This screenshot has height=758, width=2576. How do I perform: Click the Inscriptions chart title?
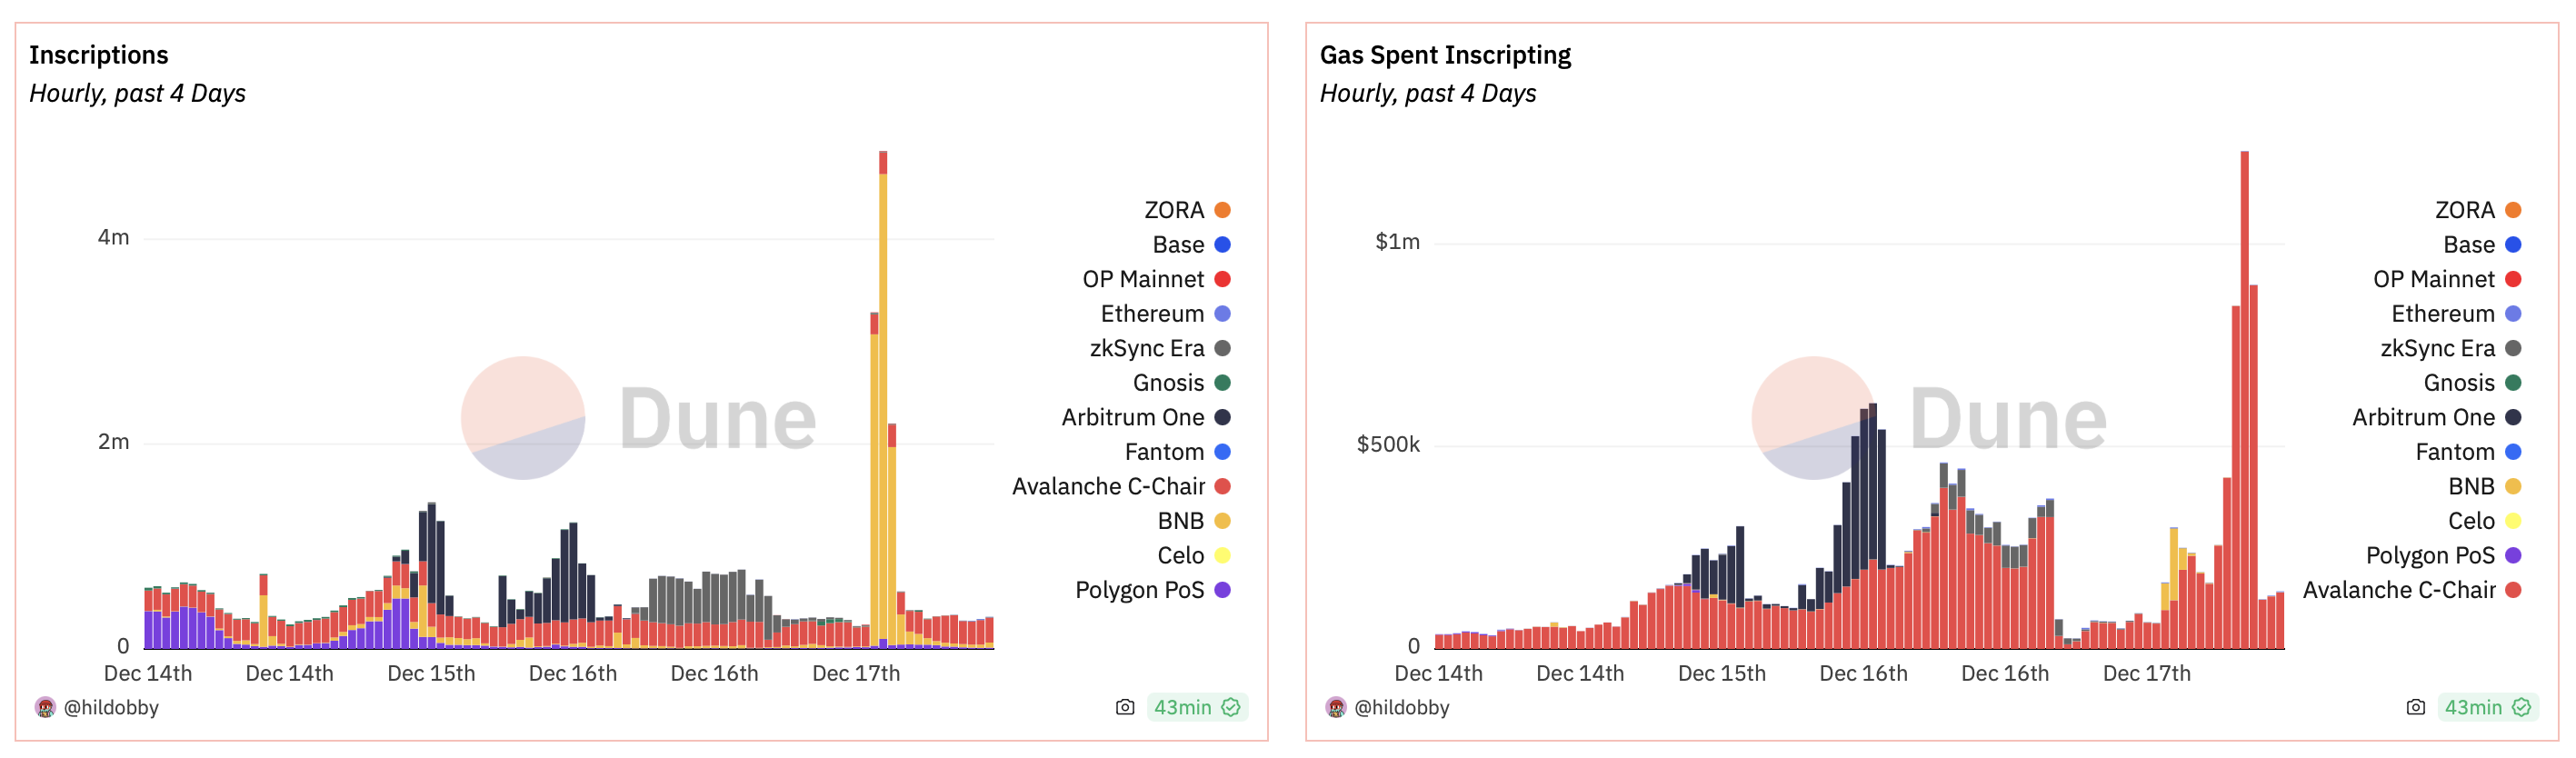tap(98, 55)
